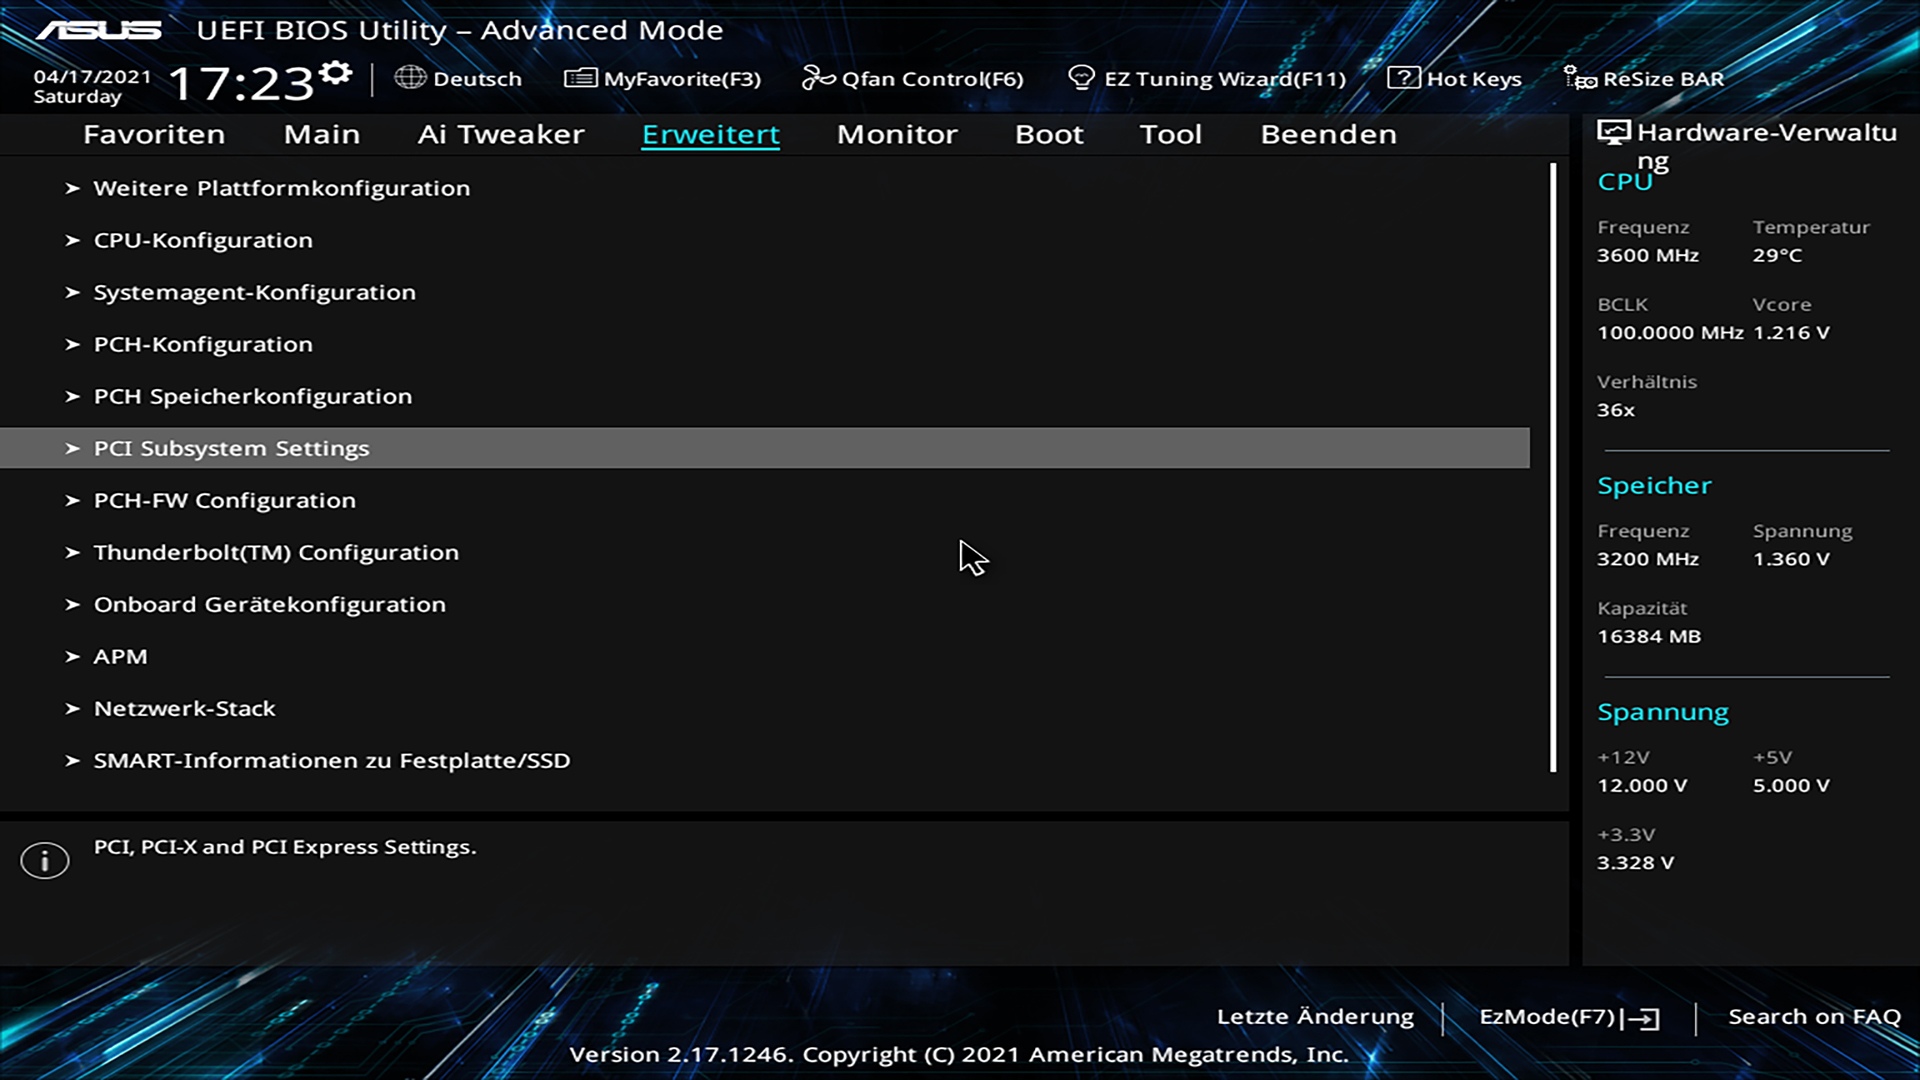
Task: Open the Boot tab
Action: [1048, 134]
